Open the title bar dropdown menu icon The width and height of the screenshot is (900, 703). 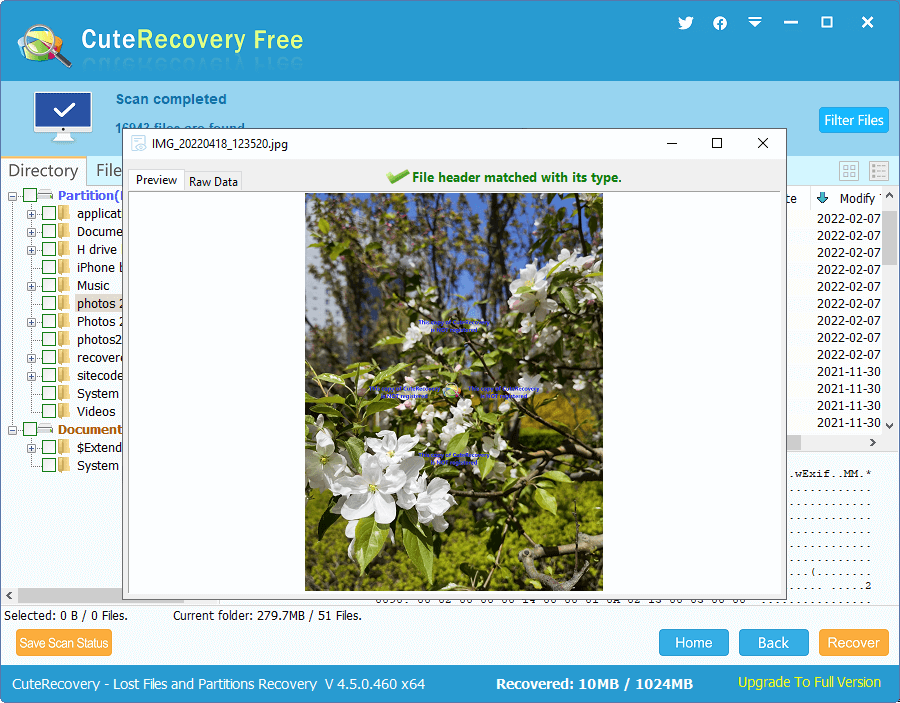point(755,23)
